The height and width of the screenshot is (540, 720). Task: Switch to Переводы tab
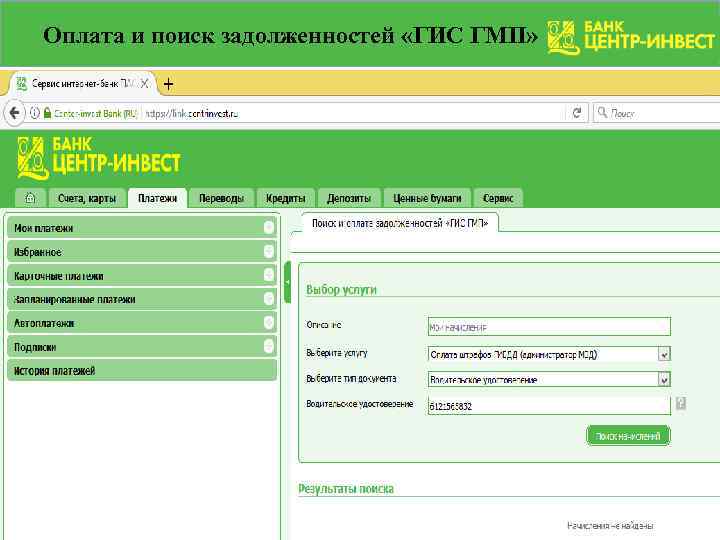(x=221, y=198)
